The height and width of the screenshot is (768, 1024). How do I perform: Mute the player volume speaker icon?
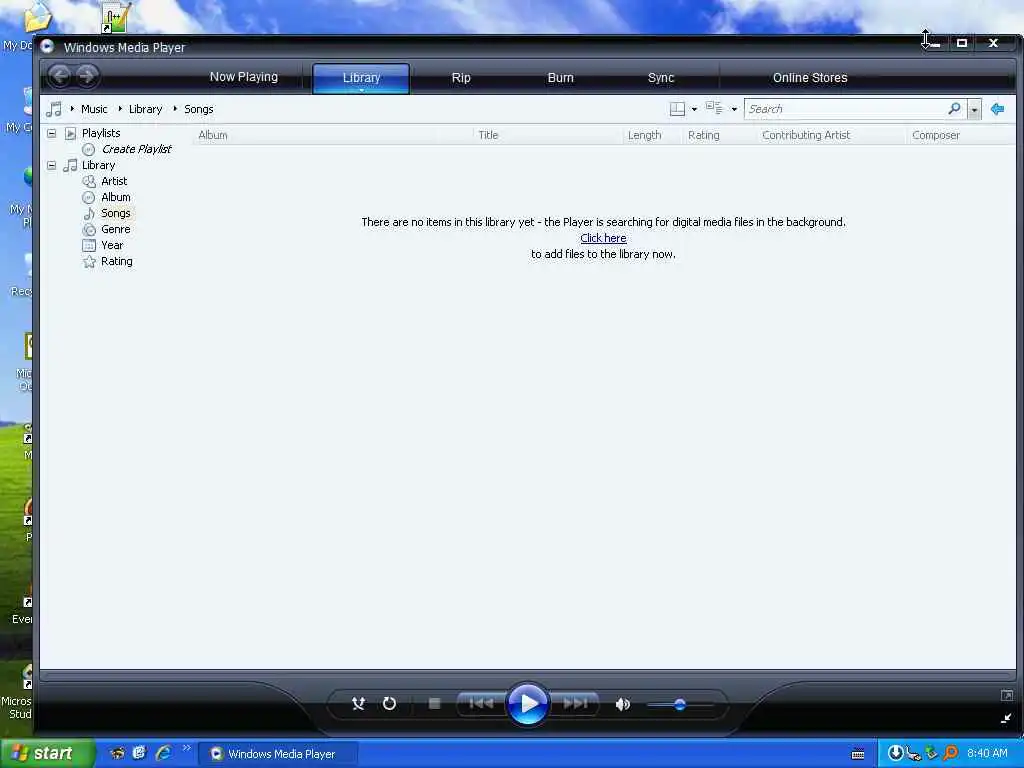[x=622, y=704]
